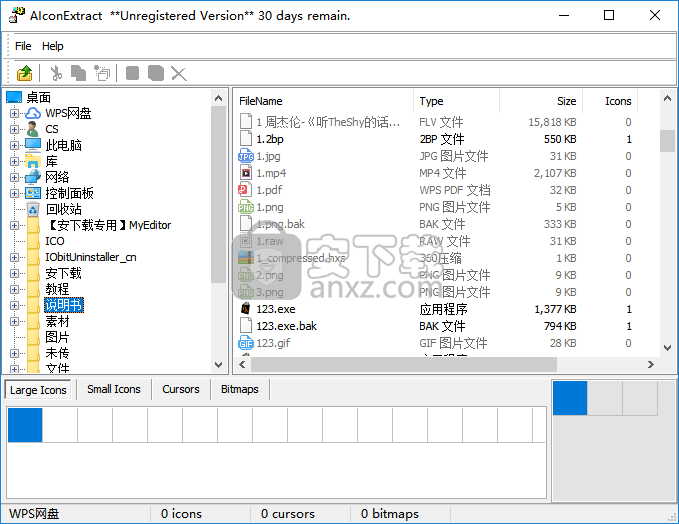Click the open folder up toolbar icon
The width and height of the screenshot is (679, 524).
pos(25,73)
